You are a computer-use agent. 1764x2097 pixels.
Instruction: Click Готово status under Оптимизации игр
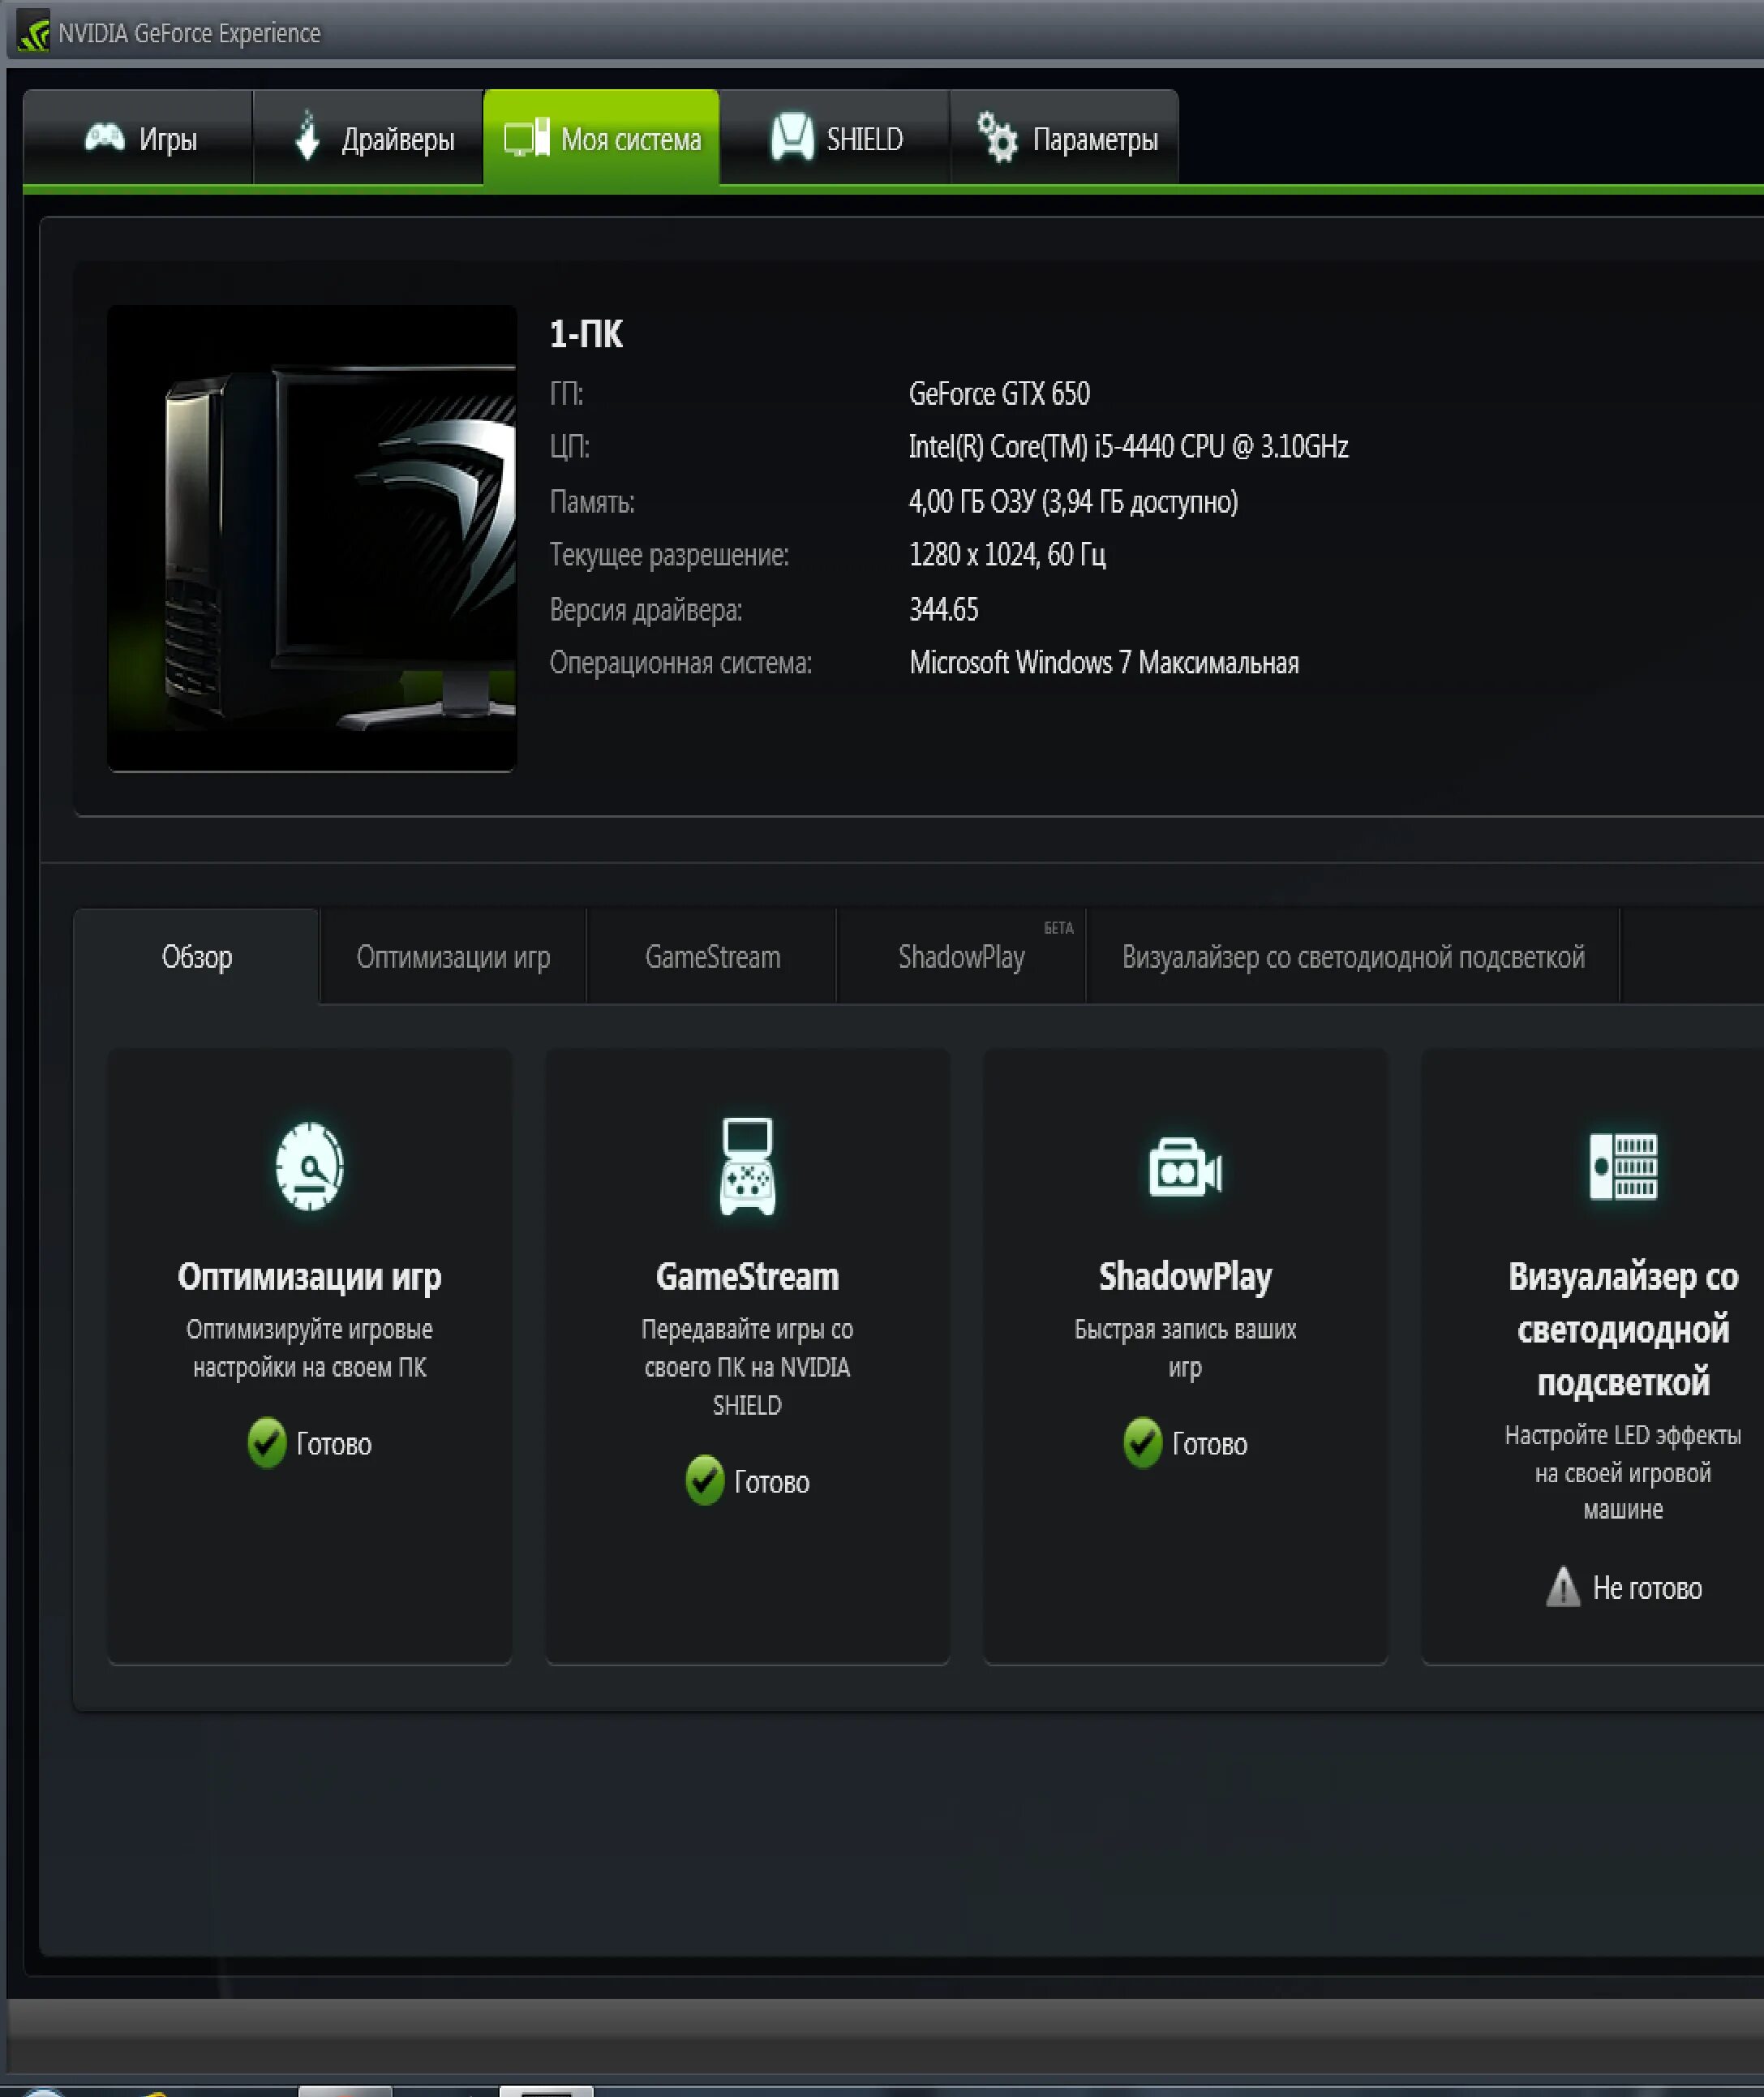[x=334, y=1444]
